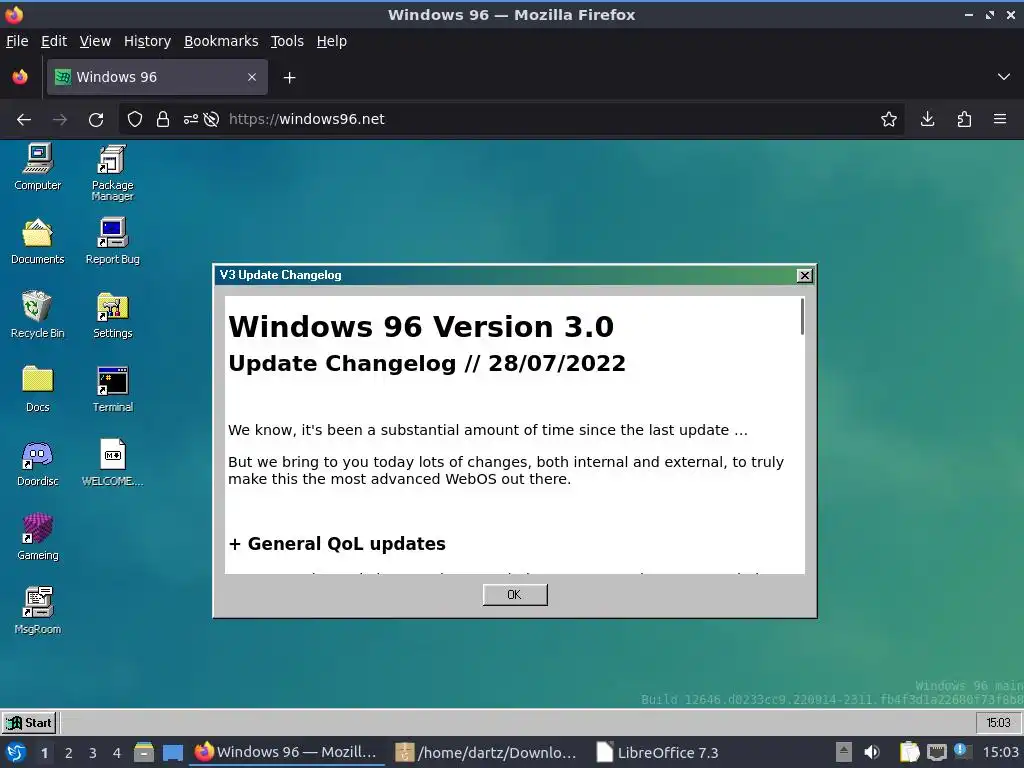The image size is (1024, 768).
Task: Select the Windows 96 browser tab
Action: click(x=157, y=77)
